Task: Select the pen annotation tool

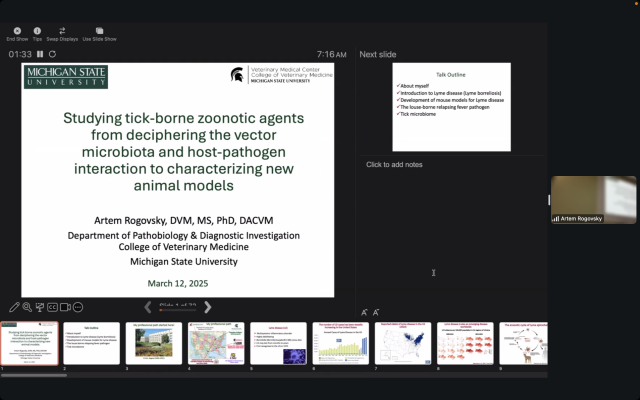Action: (14, 307)
